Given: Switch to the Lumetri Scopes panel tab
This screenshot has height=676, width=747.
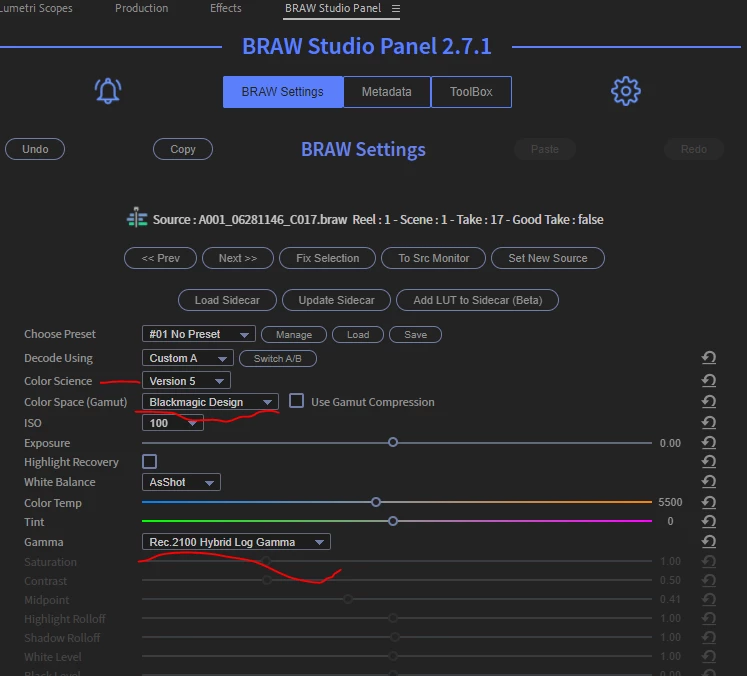Looking at the screenshot, I should pos(36,8).
